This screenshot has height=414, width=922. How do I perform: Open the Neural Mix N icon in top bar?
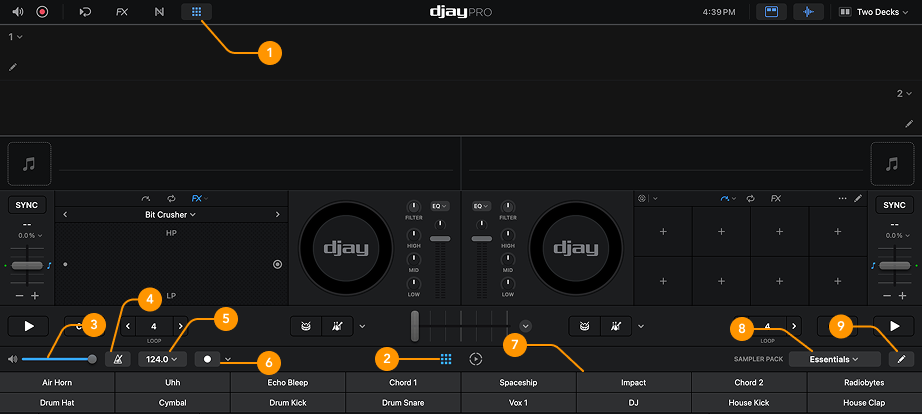(159, 12)
